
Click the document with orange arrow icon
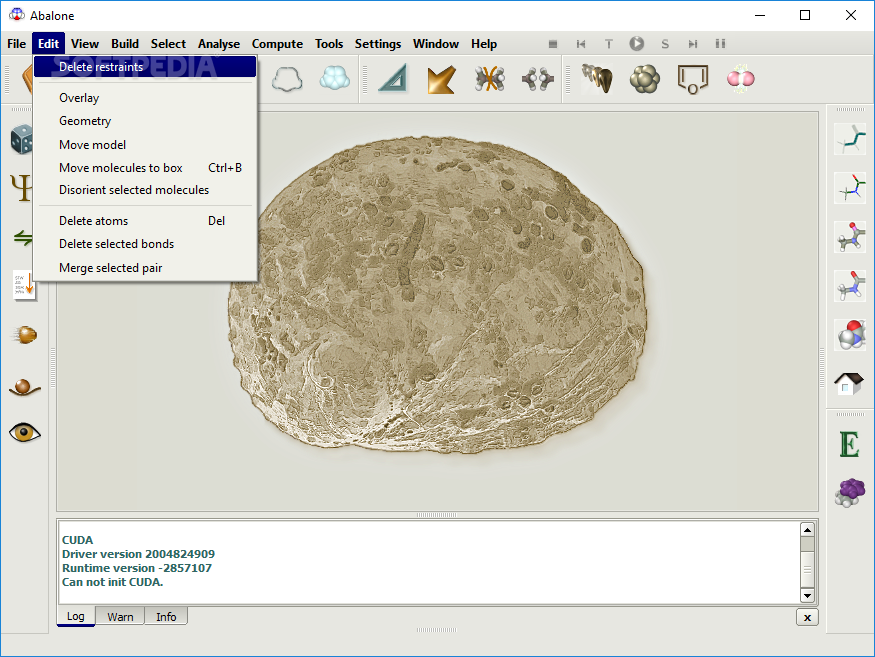tap(24, 286)
